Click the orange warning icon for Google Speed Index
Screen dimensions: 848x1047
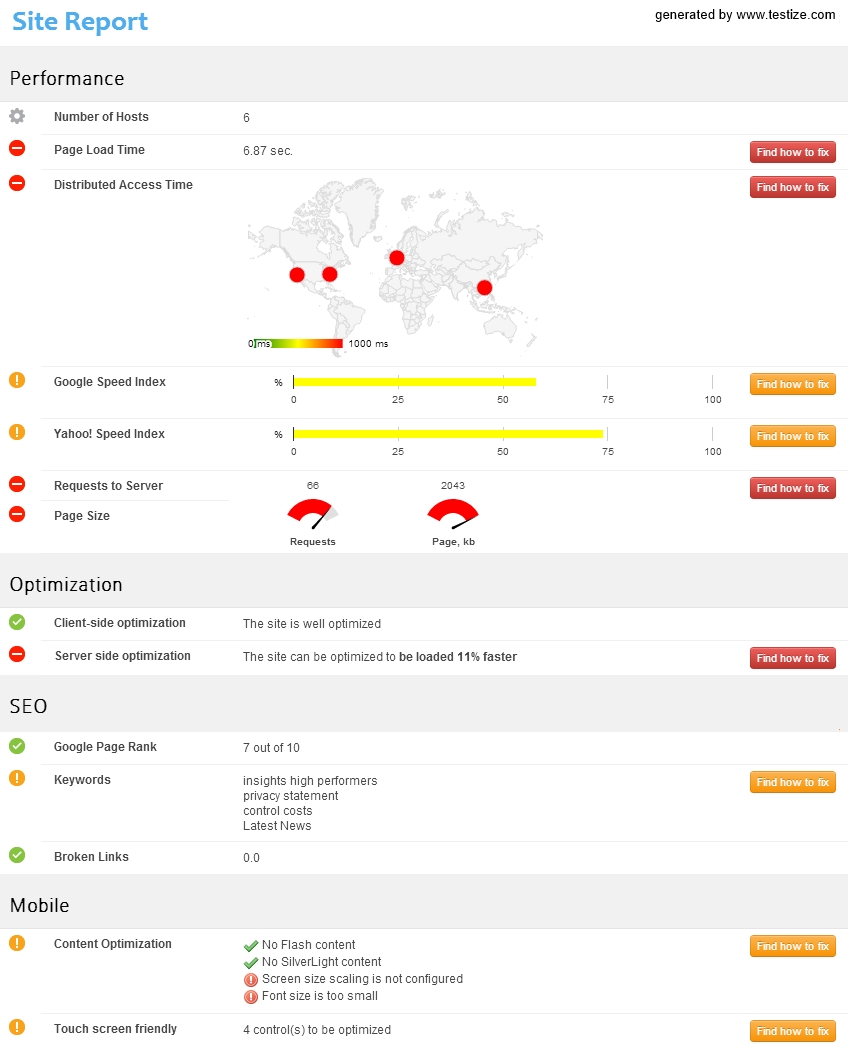coord(17,380)
